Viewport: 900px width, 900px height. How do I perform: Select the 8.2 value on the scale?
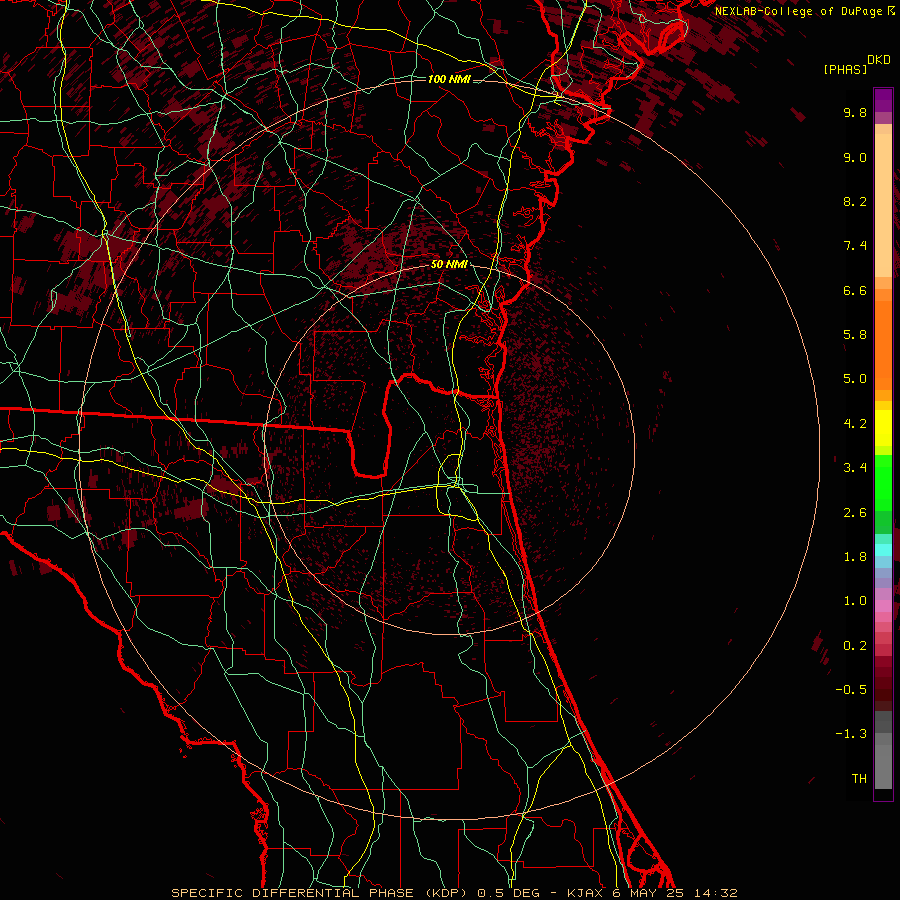(x=855, y=201)
